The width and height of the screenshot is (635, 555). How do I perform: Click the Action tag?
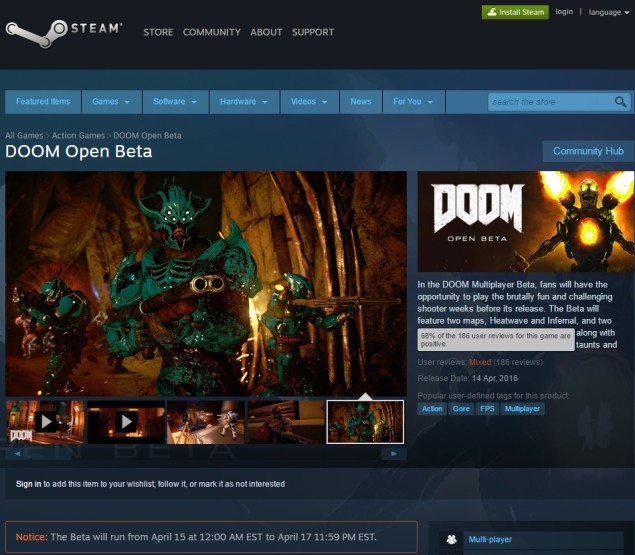pos(432,409)
